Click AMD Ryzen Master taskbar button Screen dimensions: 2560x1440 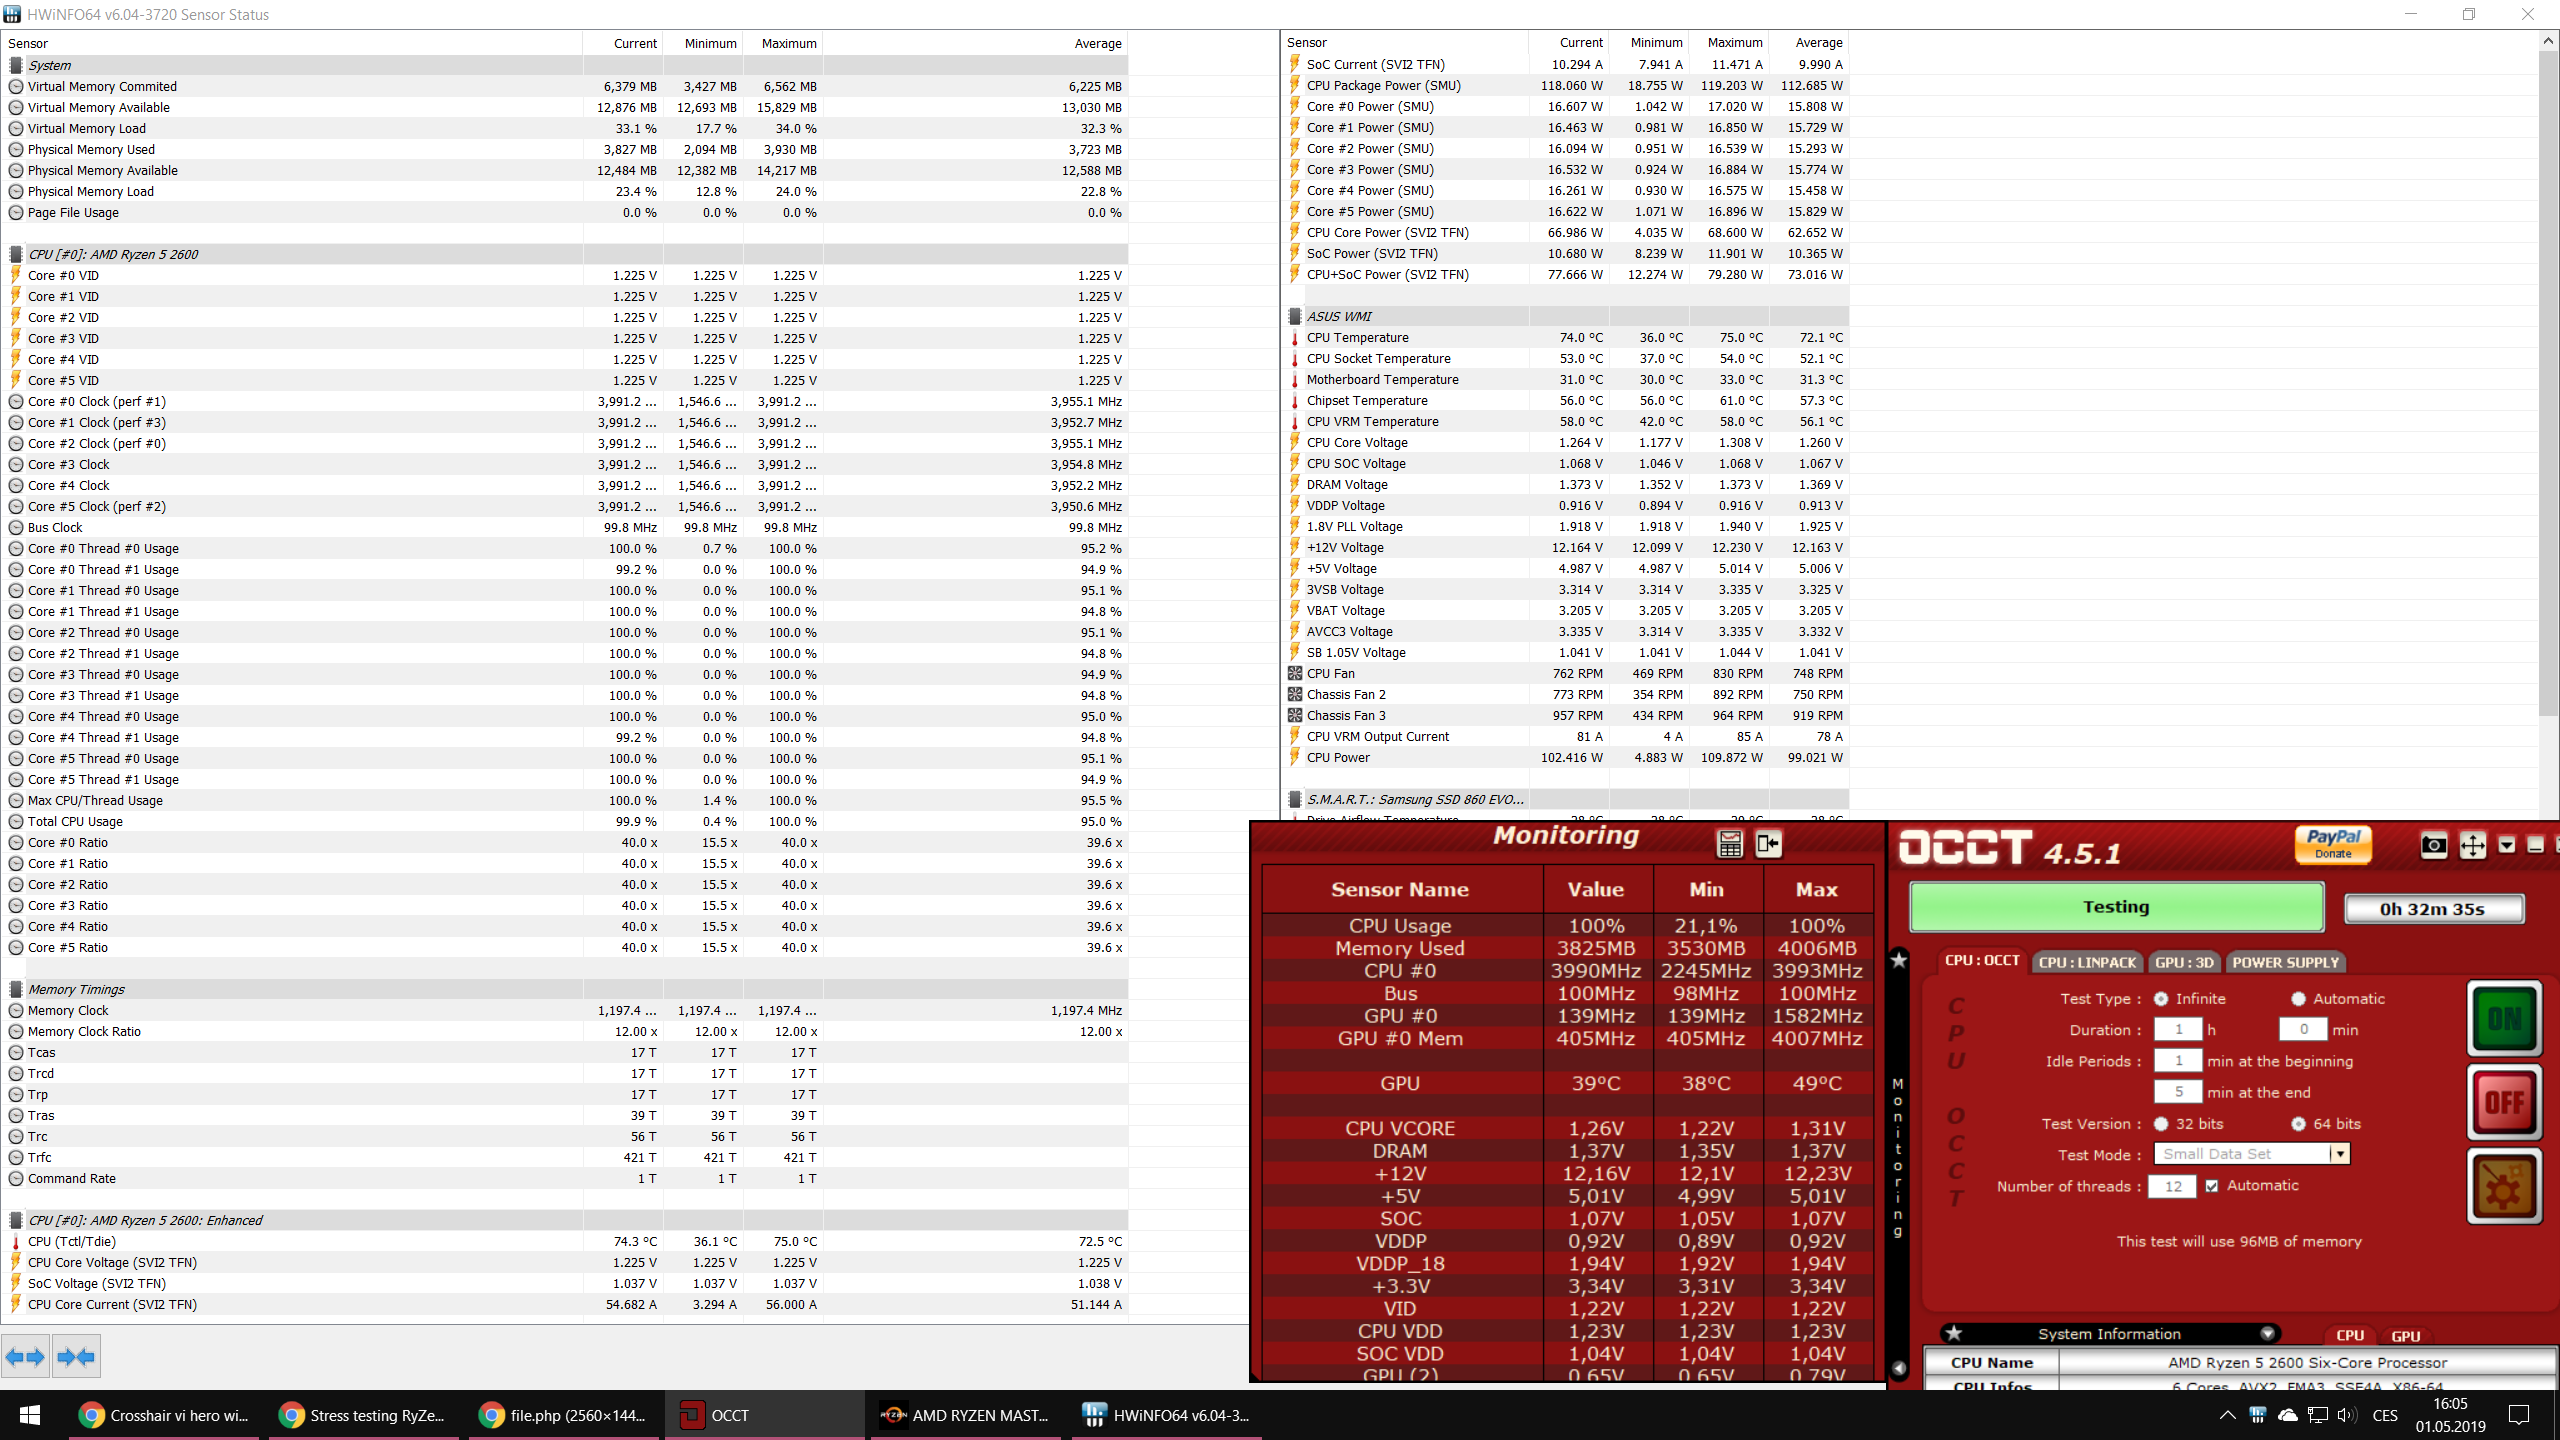pyautogui.click(x=966, y=1415)
